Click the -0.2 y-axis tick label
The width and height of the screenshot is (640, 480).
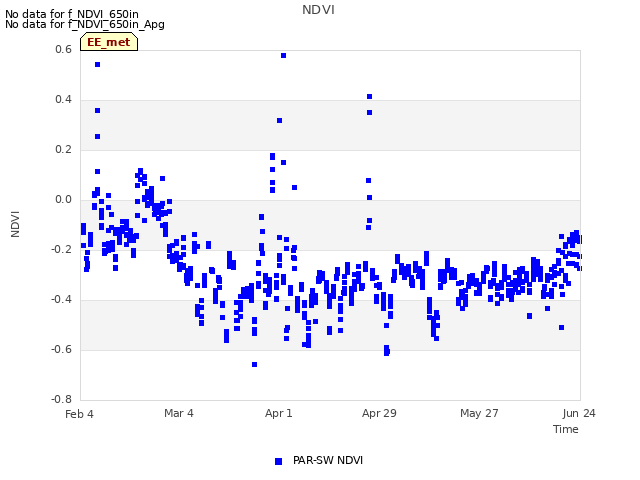[61, 249]
